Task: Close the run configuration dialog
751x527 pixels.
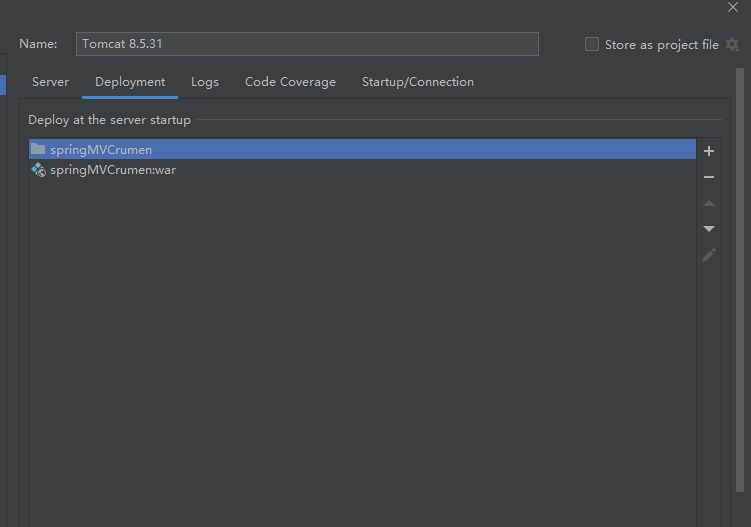Action: [x=733, y=7]
